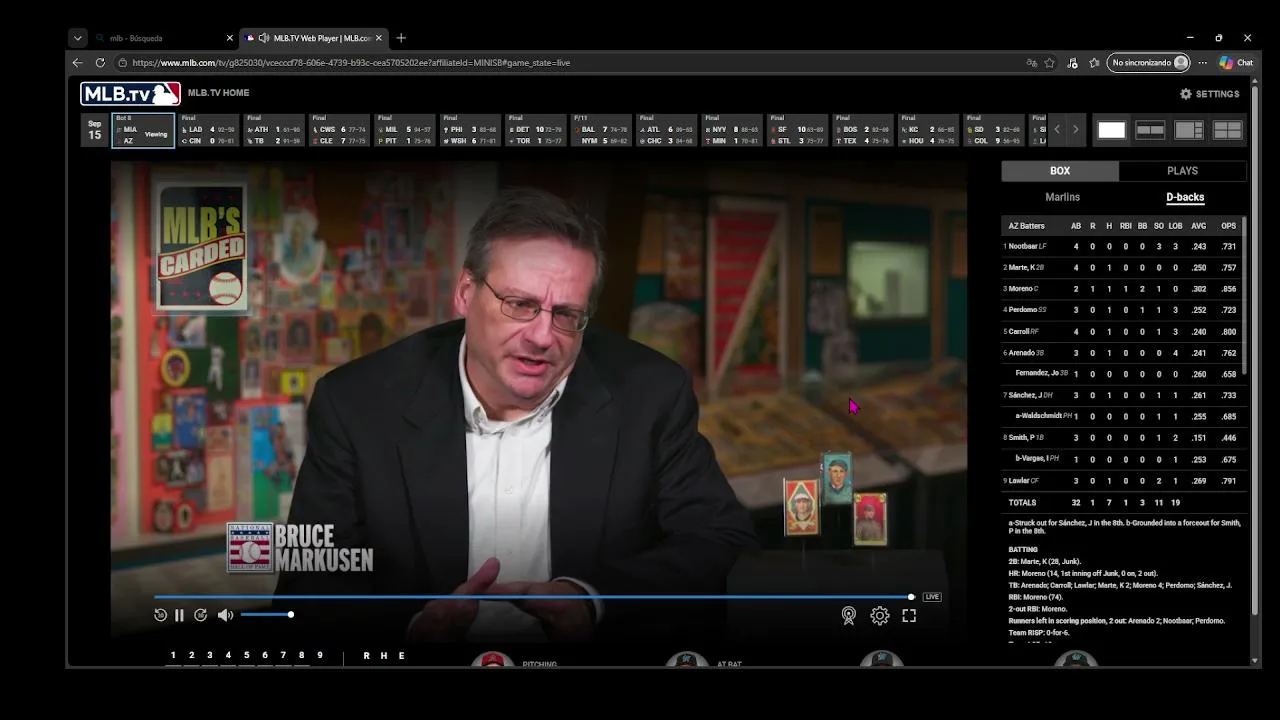Show Marlins box score

1063,197
